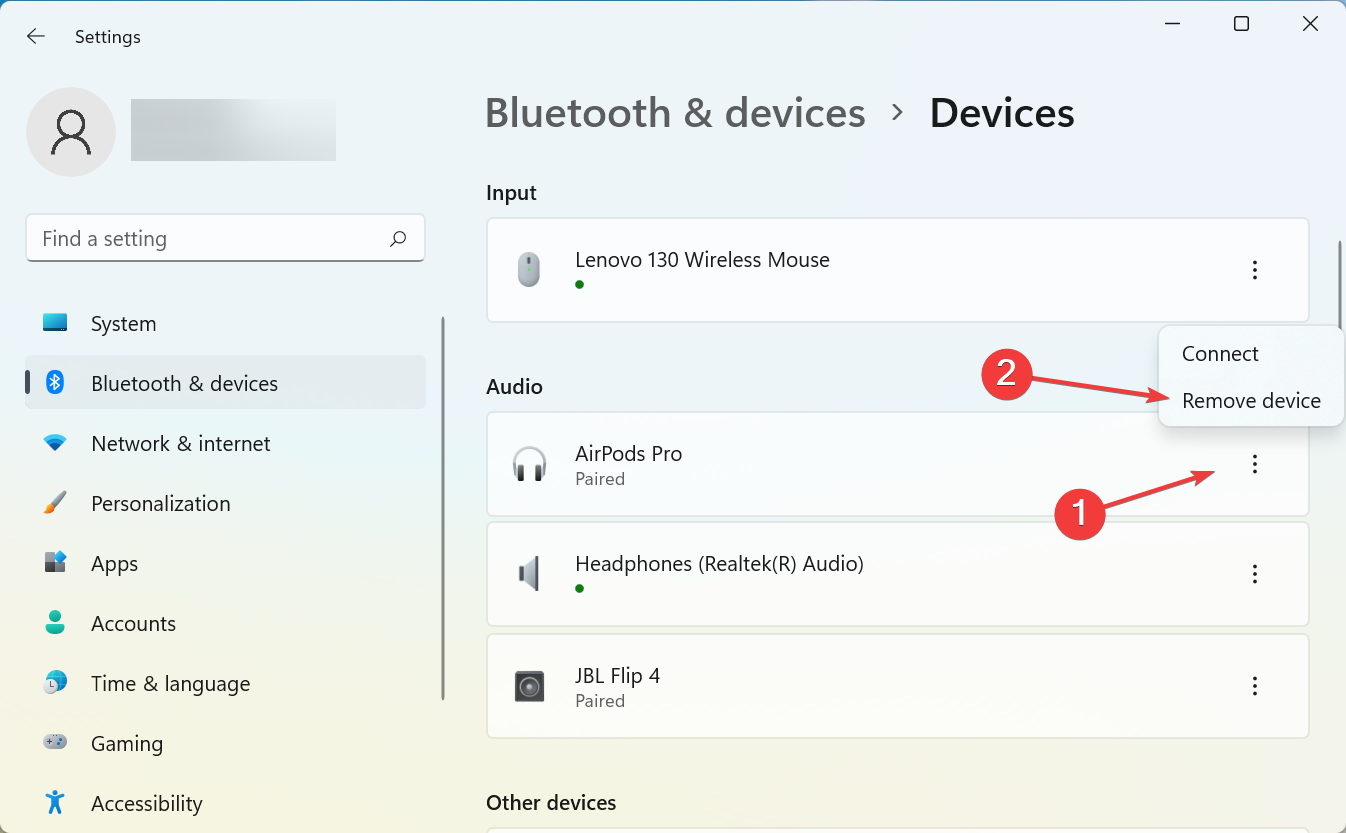Image resolution: width=1346 pixels, height=833 pixels.
Task: Click the Accessibility figure icon
Action: pyautogui.click(x=55, y=802)
